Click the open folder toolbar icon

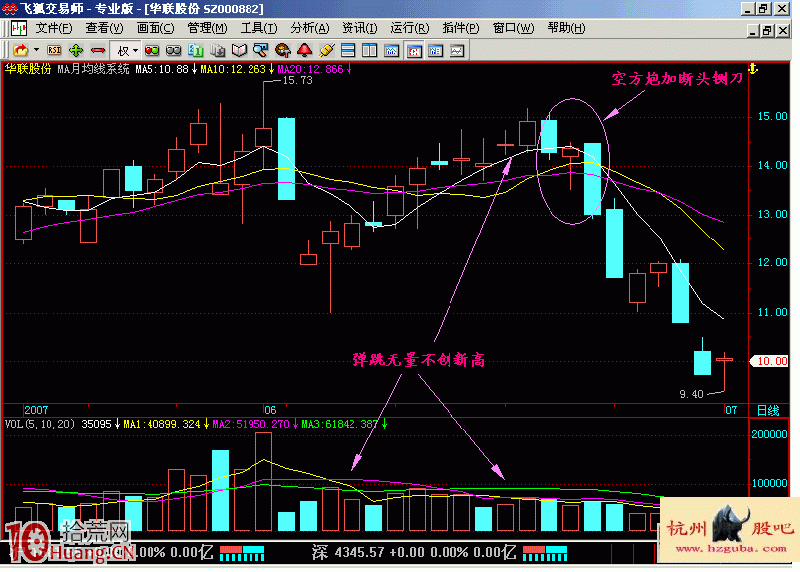click(x=20, y=51)
